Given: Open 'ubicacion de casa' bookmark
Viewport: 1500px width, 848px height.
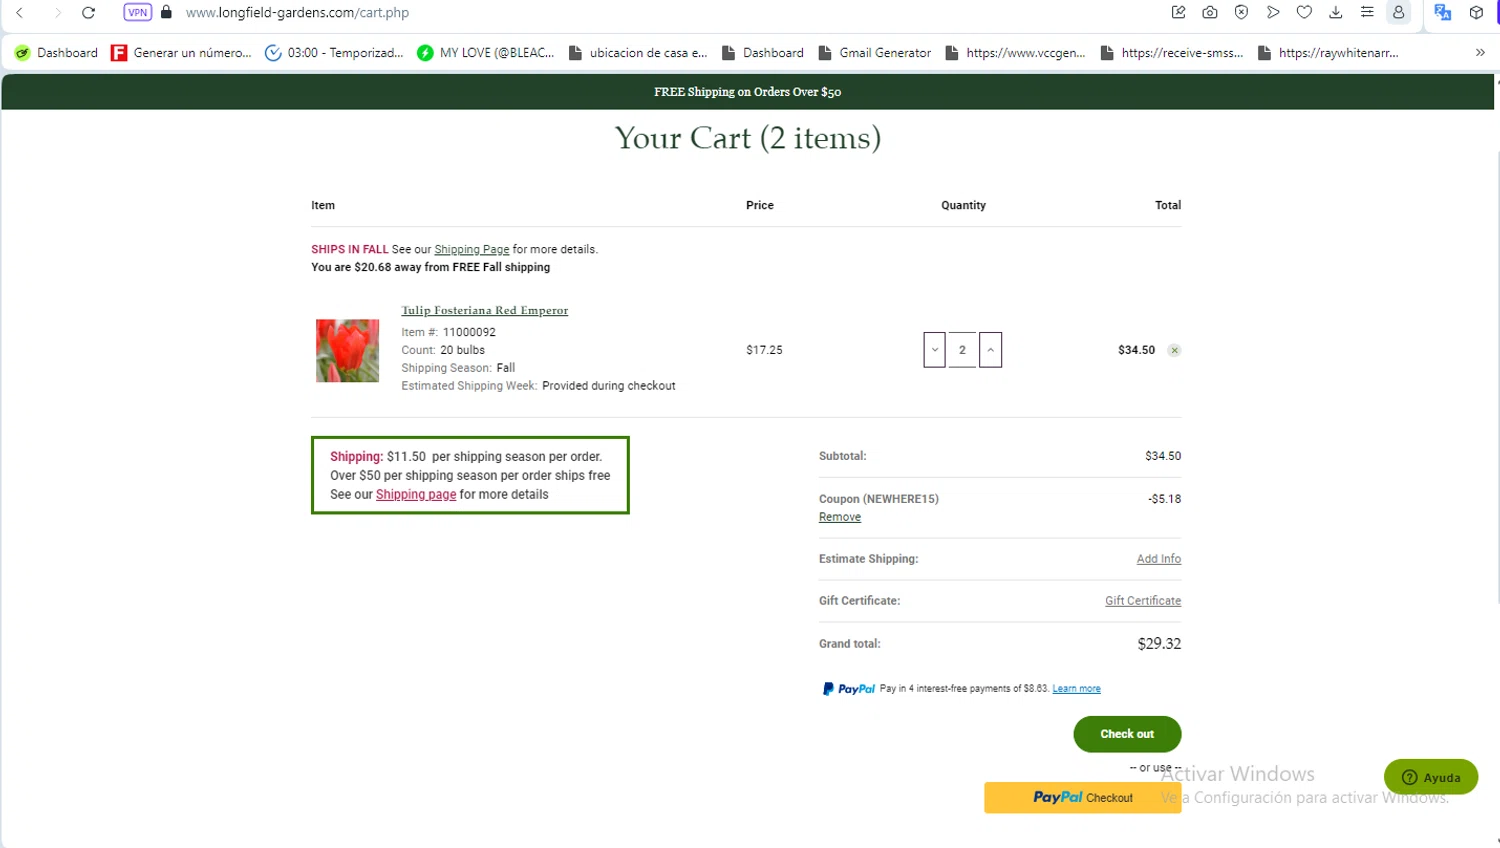Looking at the screenshot, I should click(638, 53).
